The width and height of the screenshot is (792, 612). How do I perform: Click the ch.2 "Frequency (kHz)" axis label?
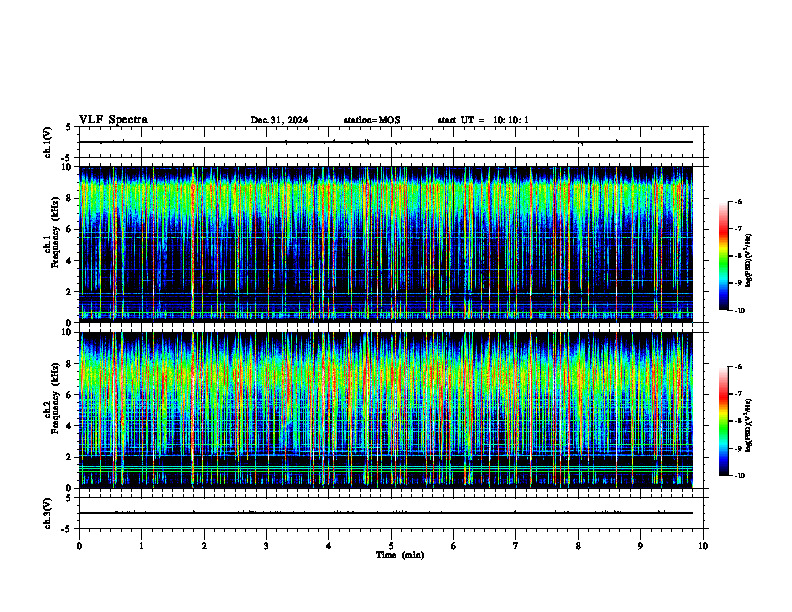(x=54, y=398)
